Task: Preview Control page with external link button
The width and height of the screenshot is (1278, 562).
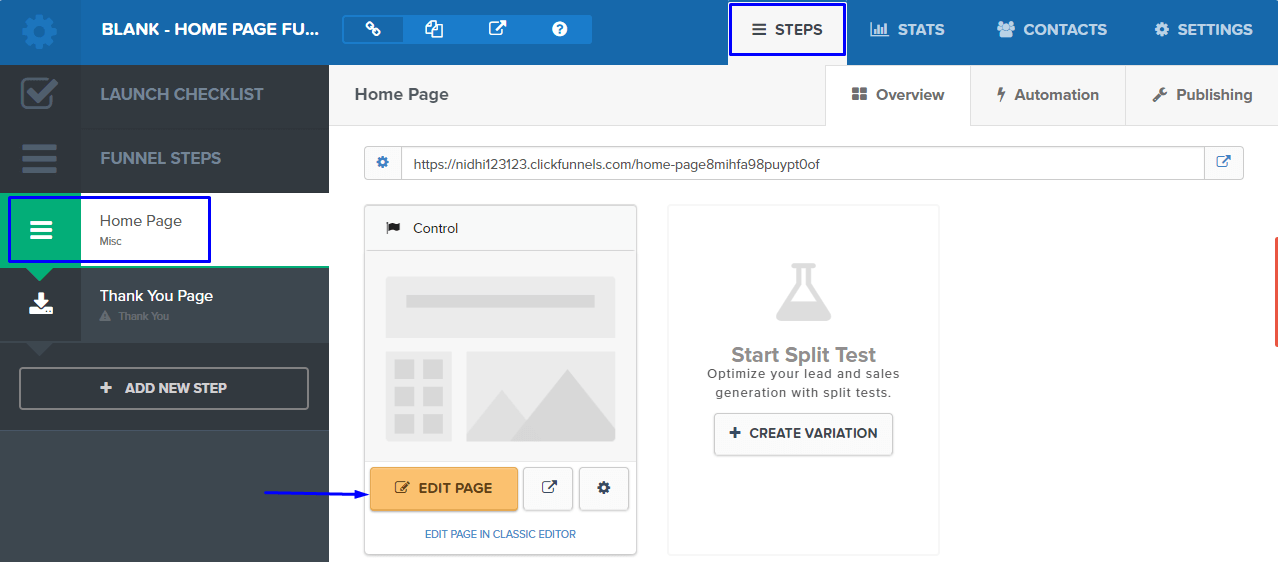Action: [x=549, y=488]
